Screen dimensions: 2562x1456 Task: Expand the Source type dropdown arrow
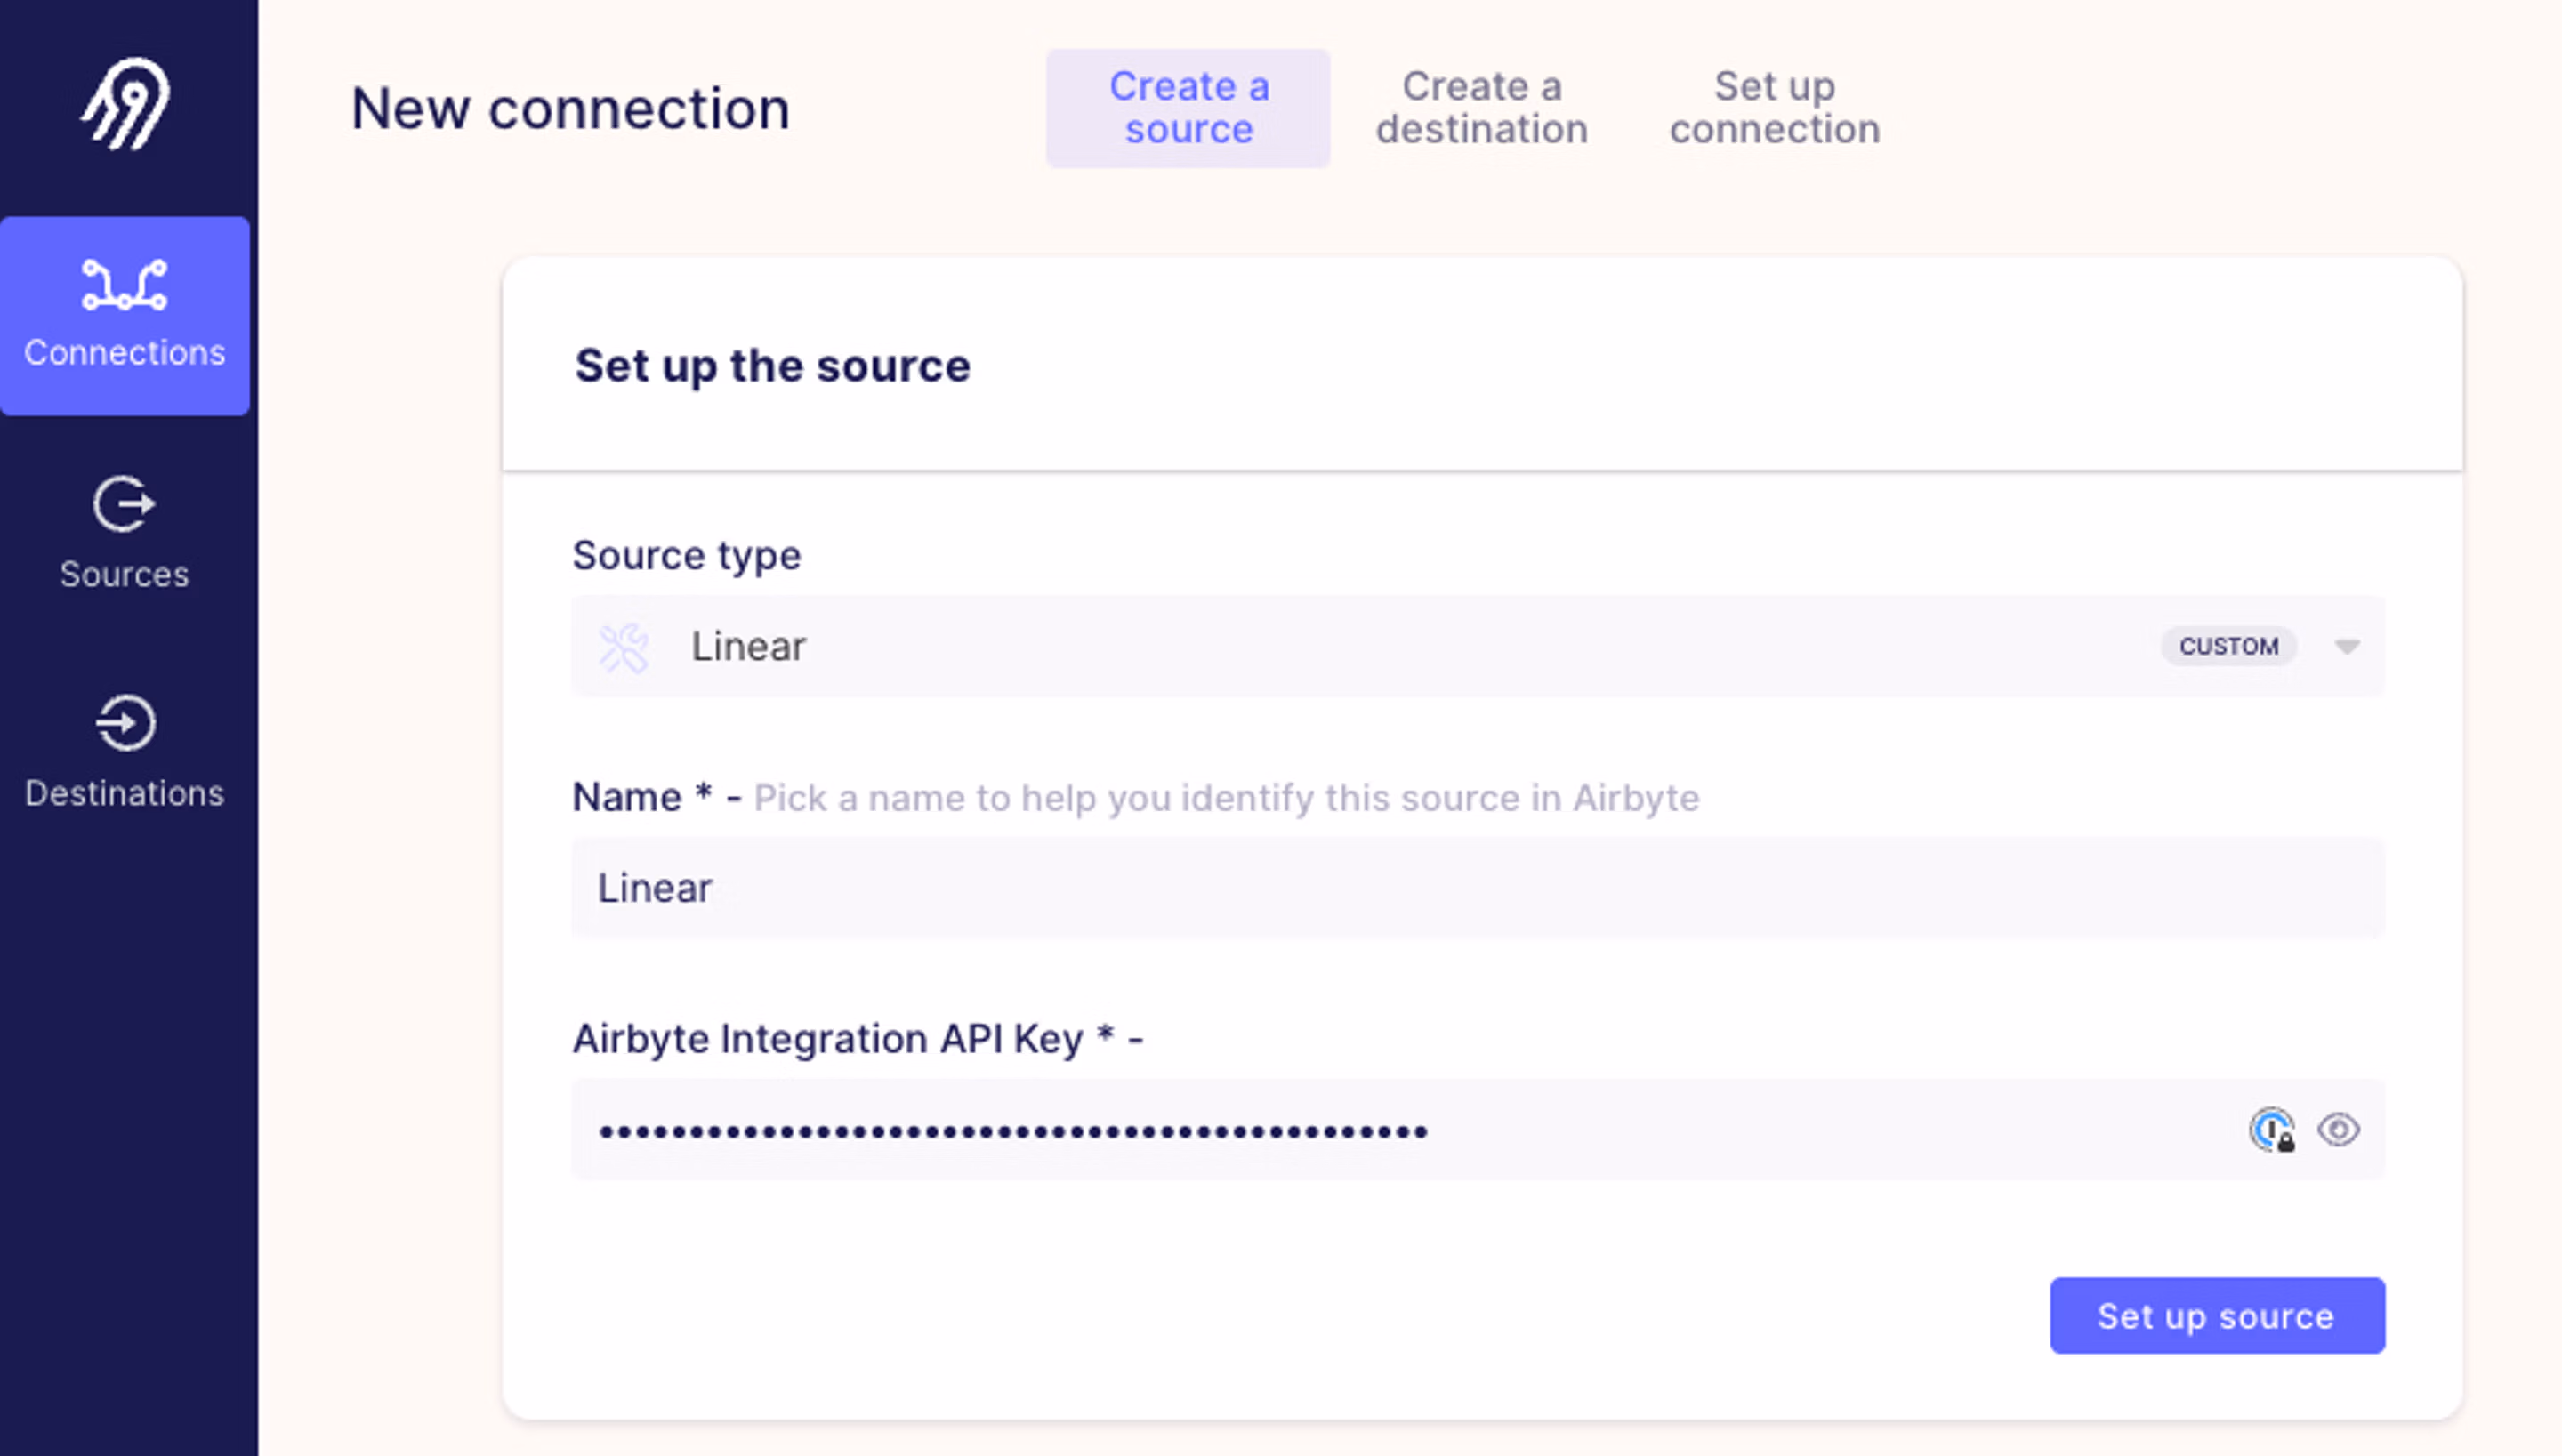[x=2347, y=647]
